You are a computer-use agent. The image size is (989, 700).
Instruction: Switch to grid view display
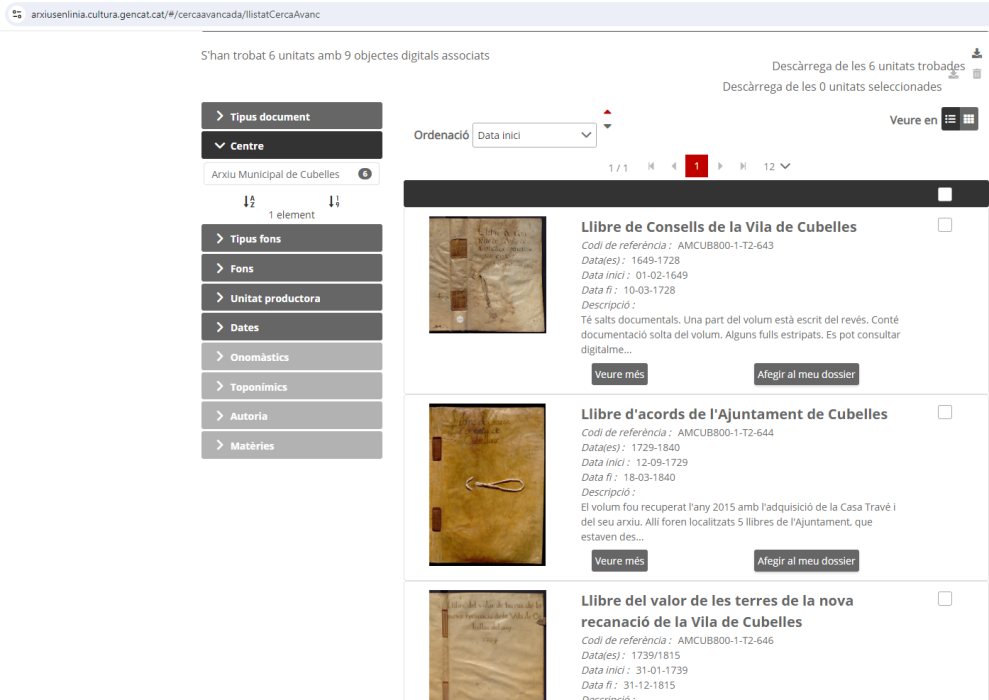pyautogui.click(x=968, y=120)
